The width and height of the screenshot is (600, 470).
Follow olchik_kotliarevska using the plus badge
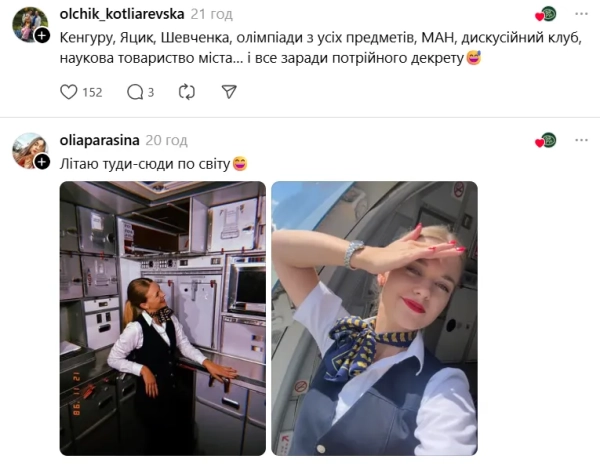[x=42, y=36]
